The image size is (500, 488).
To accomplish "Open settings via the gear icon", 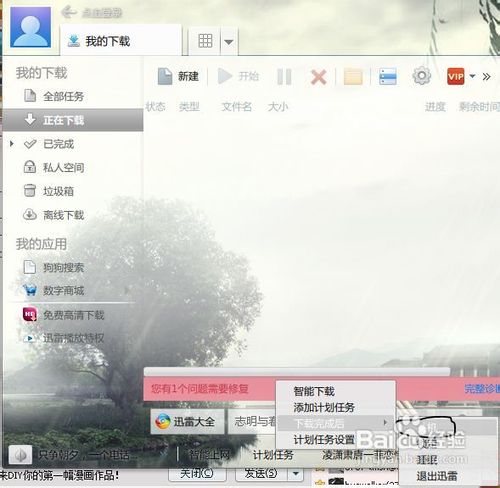I will pyautogui.click(x=422, y=76).
